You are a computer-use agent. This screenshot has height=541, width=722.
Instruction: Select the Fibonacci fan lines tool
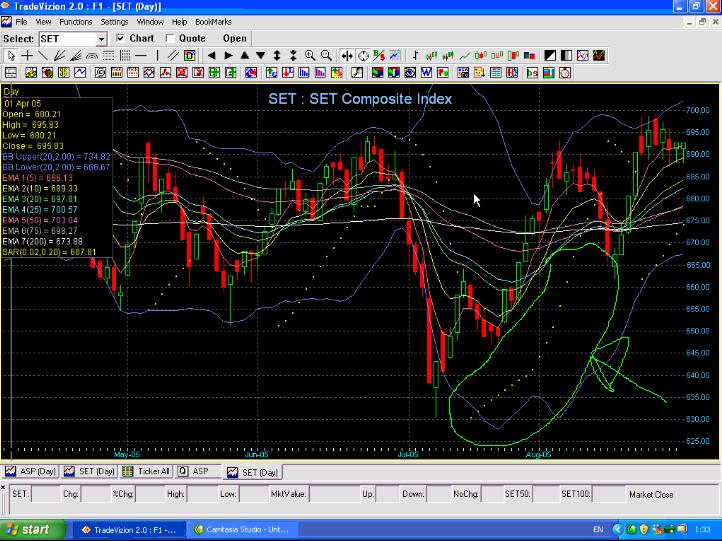[x=59, y=56]
